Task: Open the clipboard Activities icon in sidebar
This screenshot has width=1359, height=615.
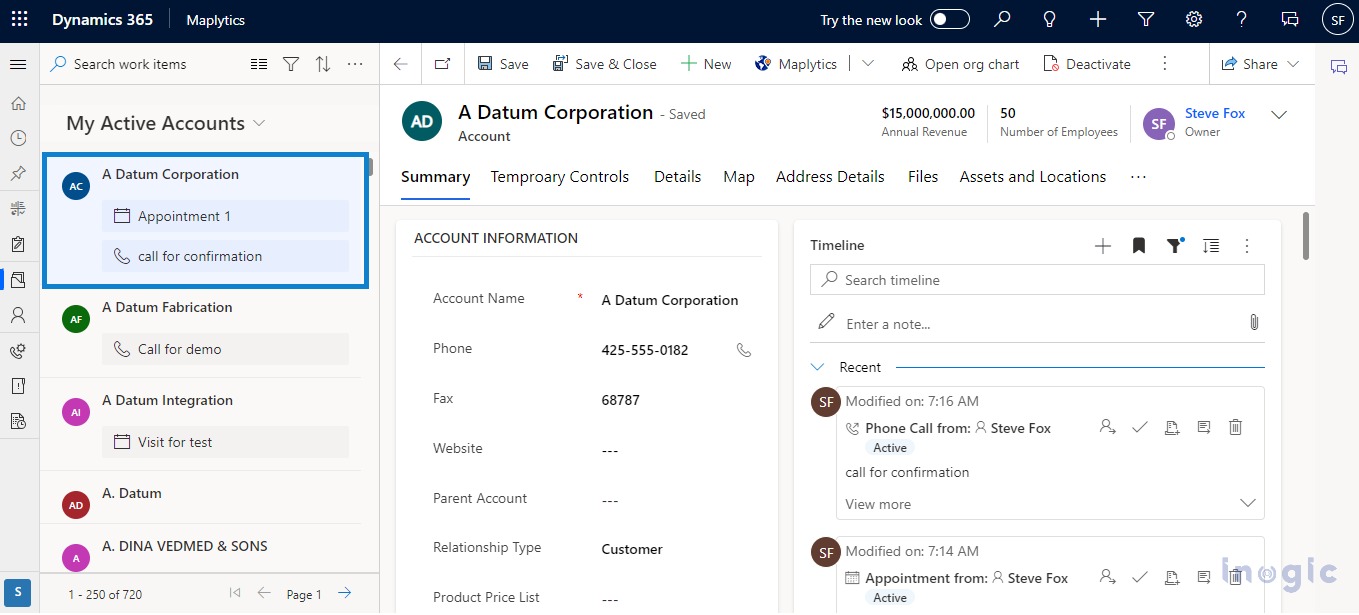Action: point(18,245)
